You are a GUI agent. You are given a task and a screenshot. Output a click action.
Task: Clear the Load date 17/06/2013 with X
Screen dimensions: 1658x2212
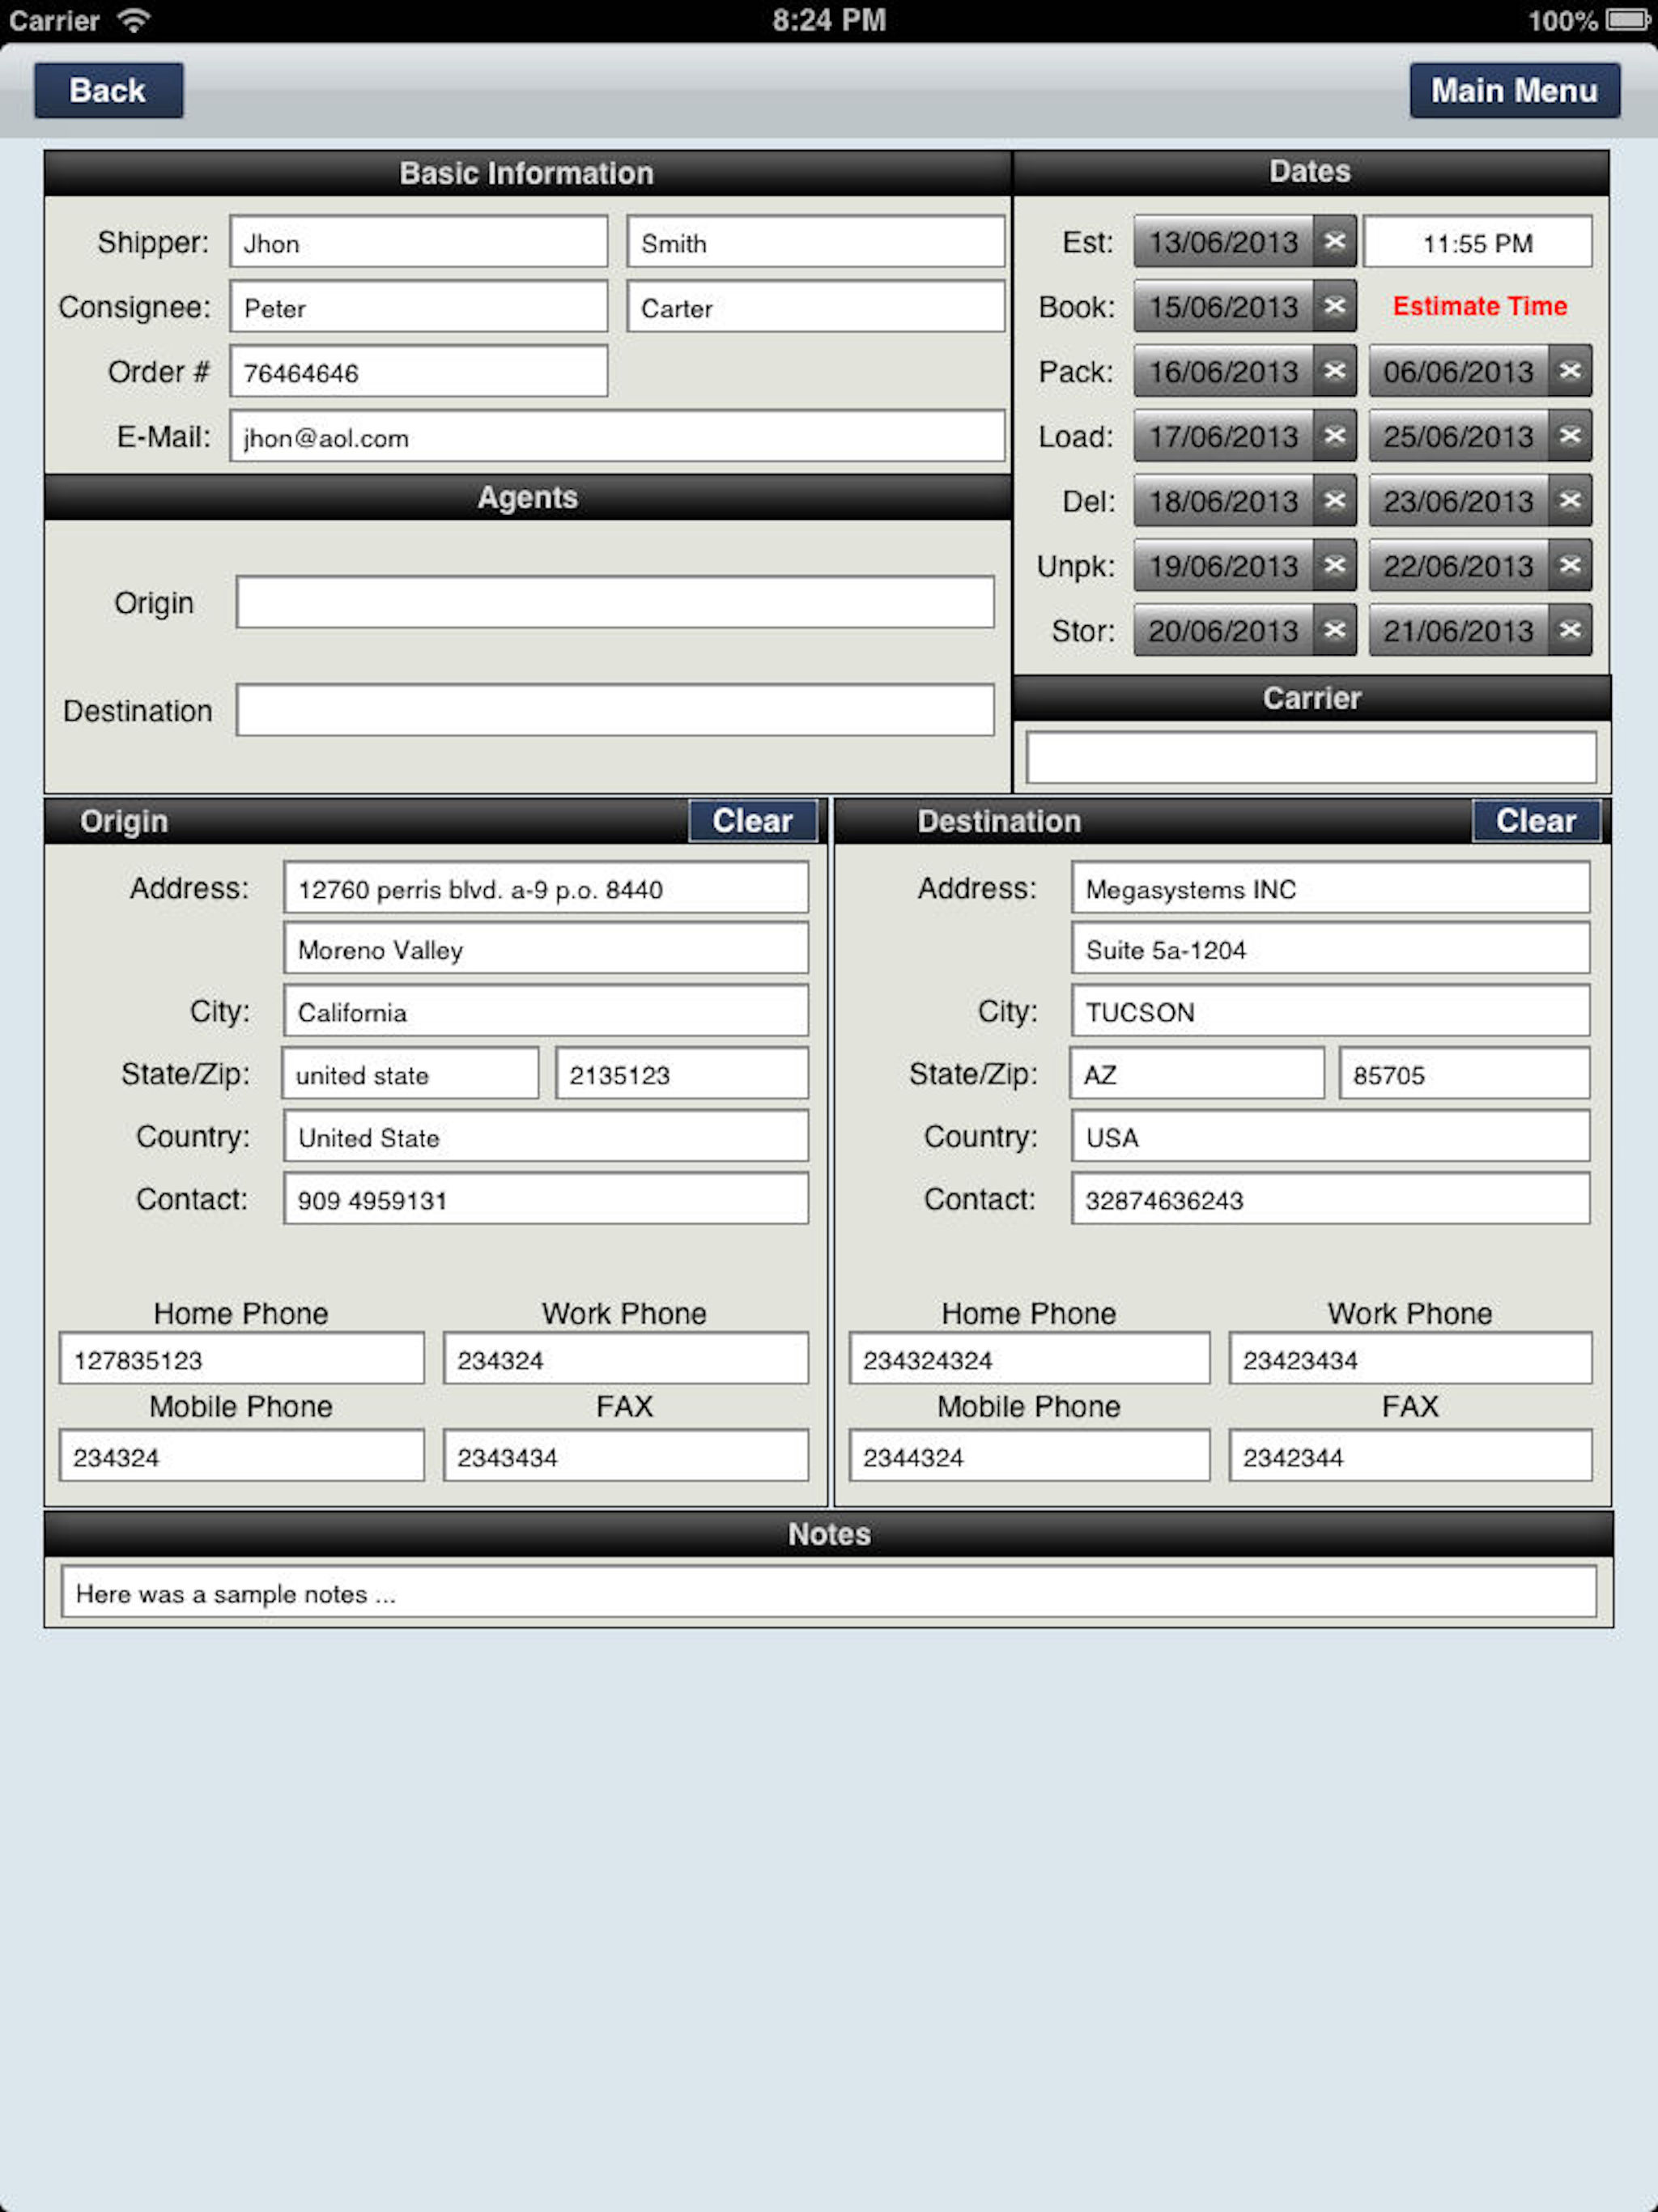pyautogui.click(x=1334, y=436)
